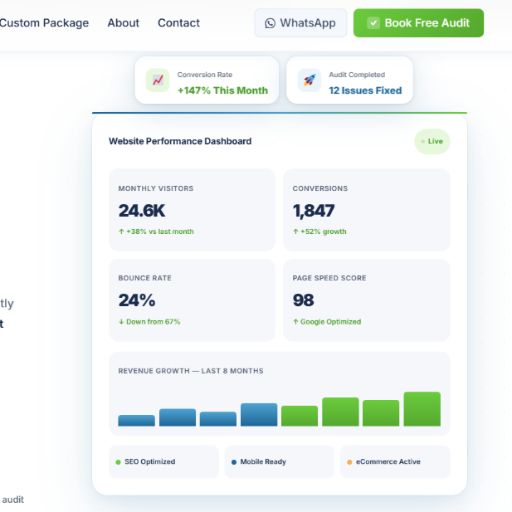The image size is (512, 512).
Task: Select the eCommerce Active tag
Action: pyautogui.click(x=395, y=462)
